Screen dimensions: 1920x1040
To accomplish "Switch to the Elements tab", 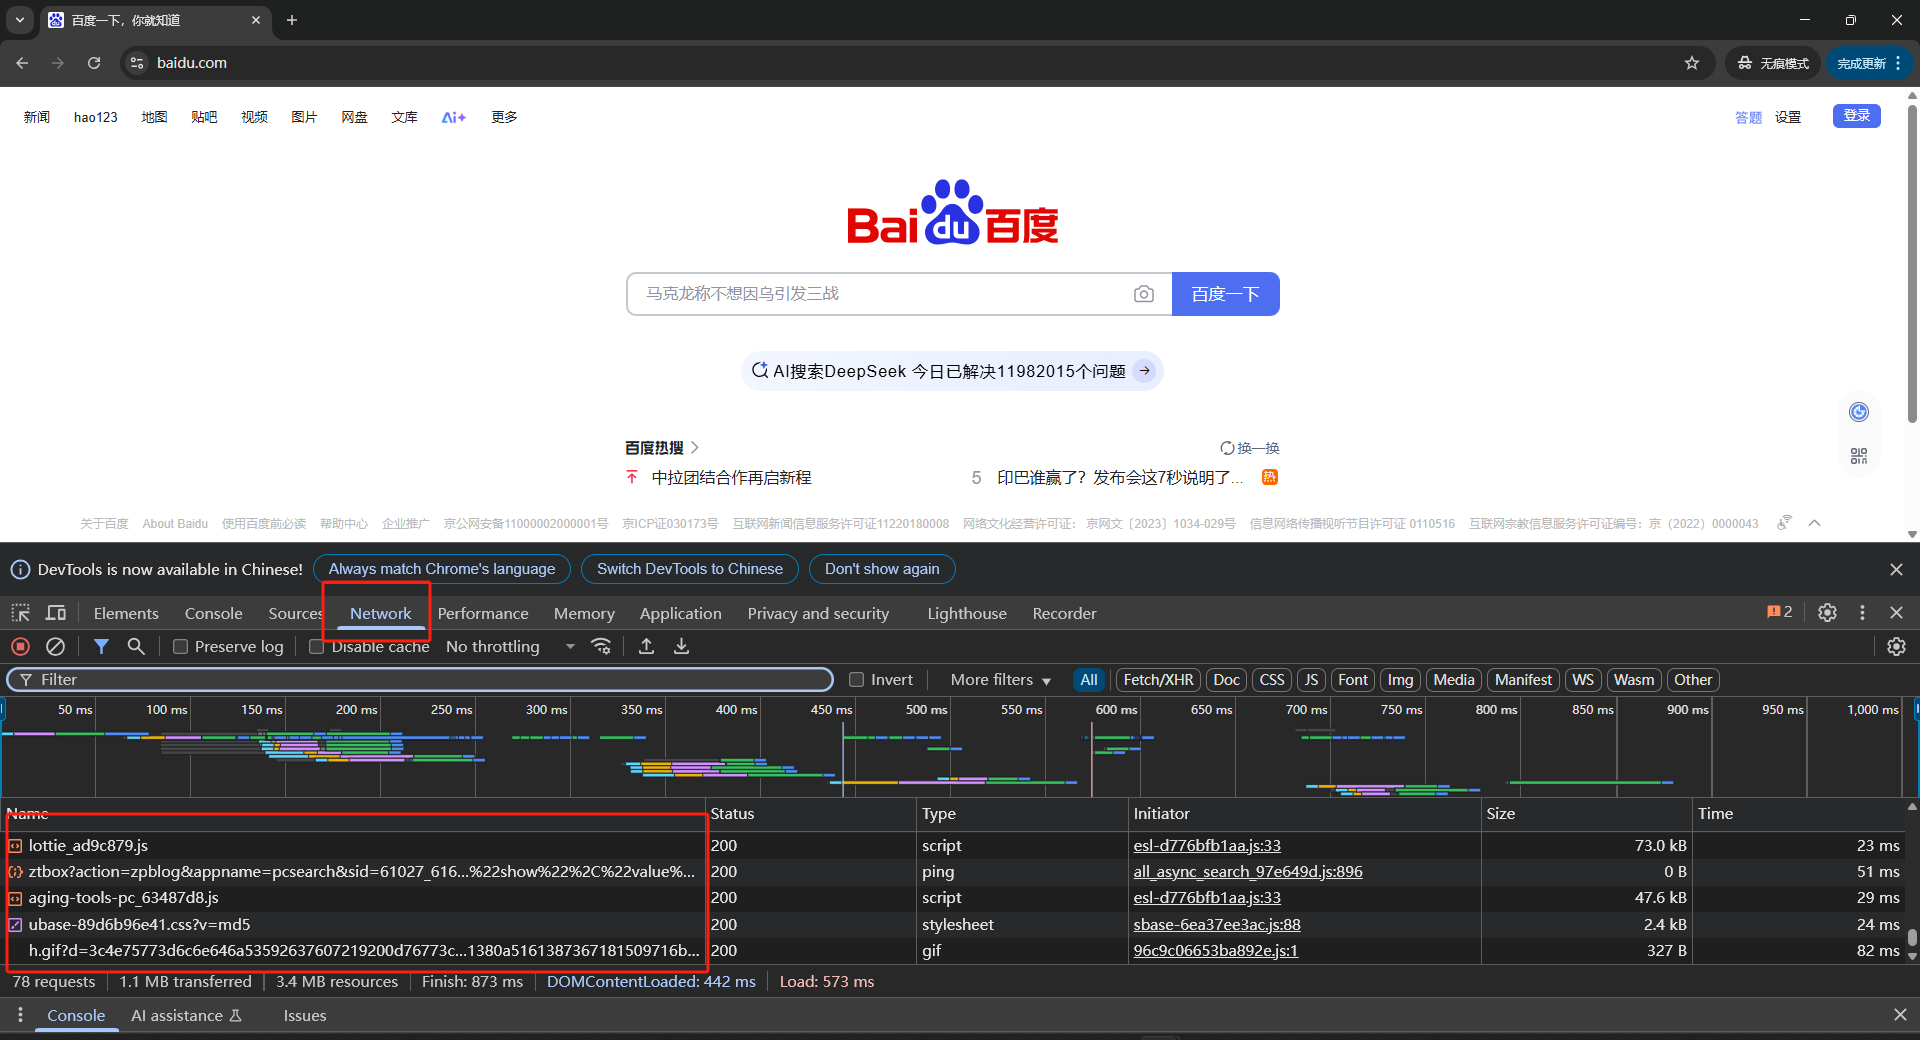I will [126, 613].
